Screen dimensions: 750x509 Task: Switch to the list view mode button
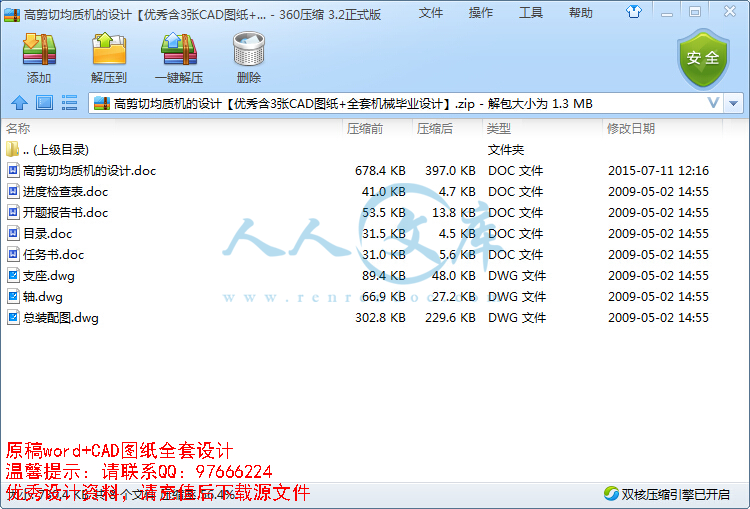[69, 103]
